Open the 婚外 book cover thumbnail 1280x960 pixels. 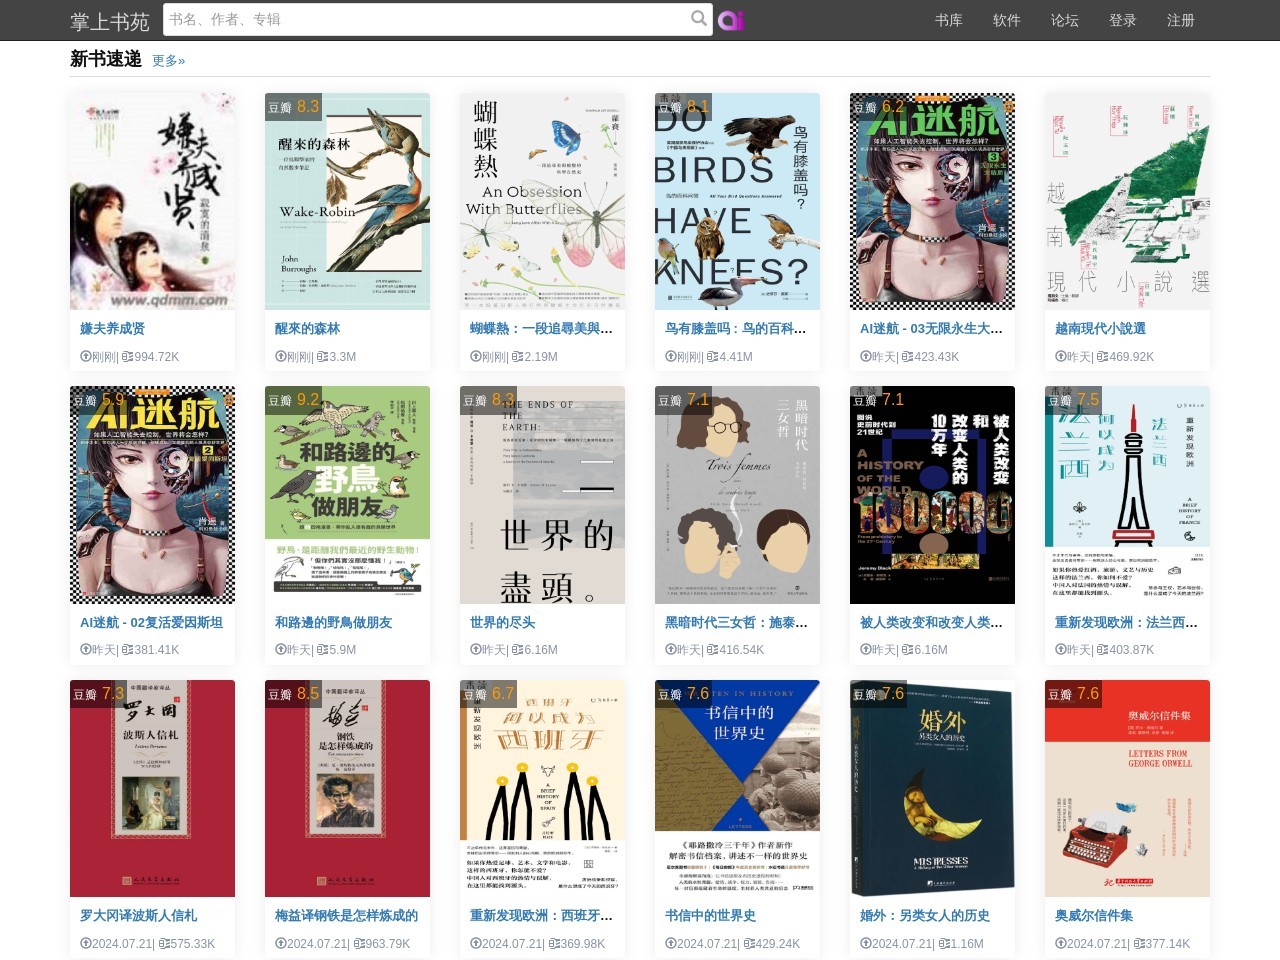click(x=932, y=788)
